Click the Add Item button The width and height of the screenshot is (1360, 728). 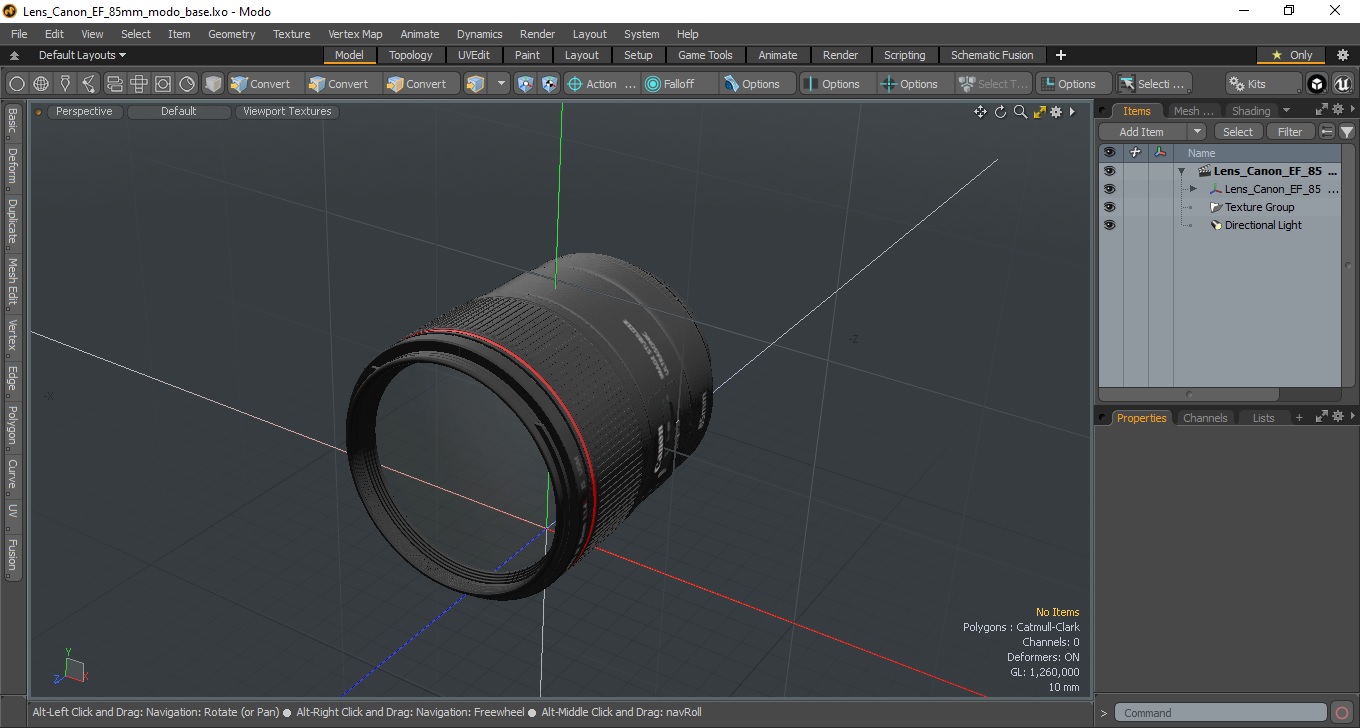[1141, 132]
